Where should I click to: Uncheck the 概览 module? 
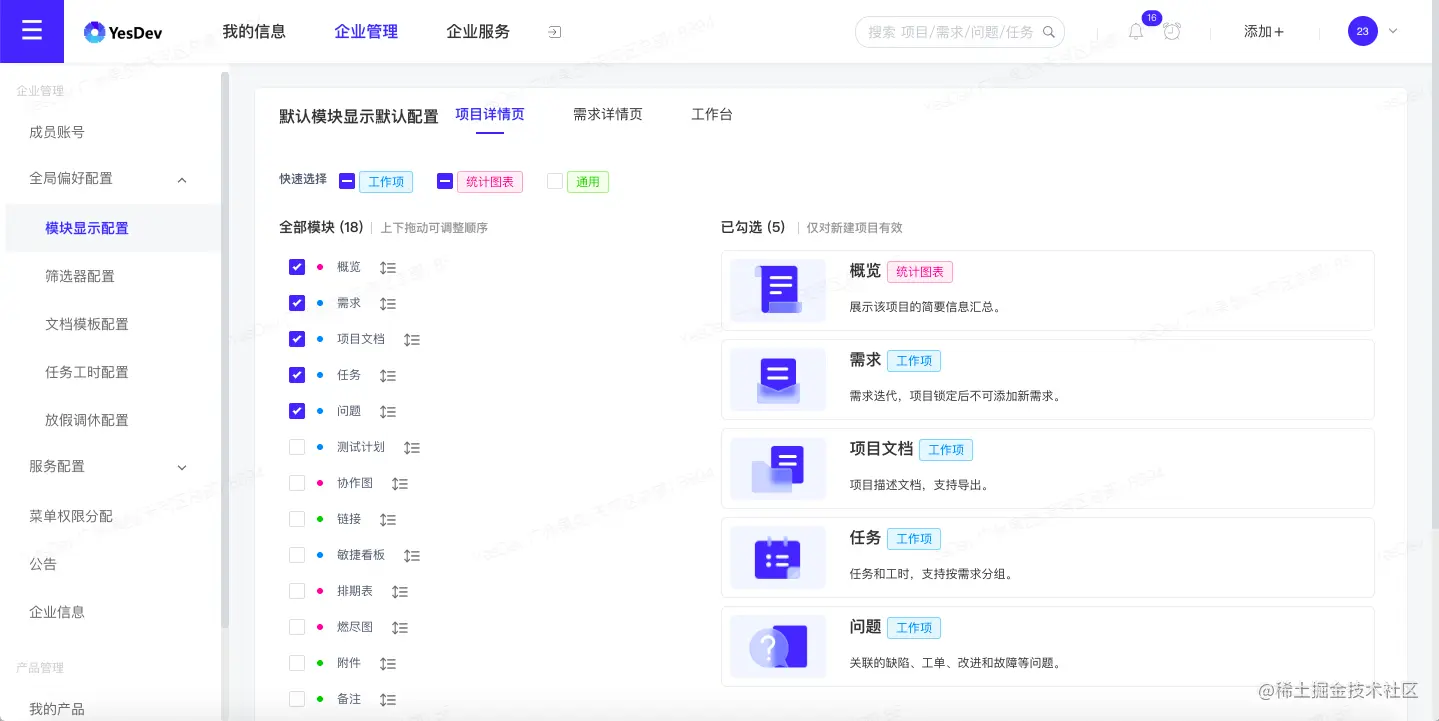[297, 267]
